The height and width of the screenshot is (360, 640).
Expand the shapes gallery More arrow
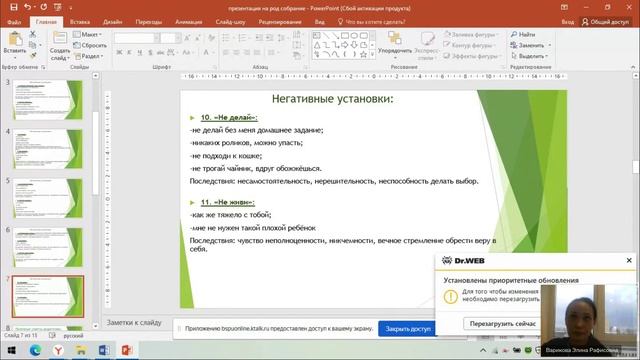pyautogui.click(x=372, y=54)
